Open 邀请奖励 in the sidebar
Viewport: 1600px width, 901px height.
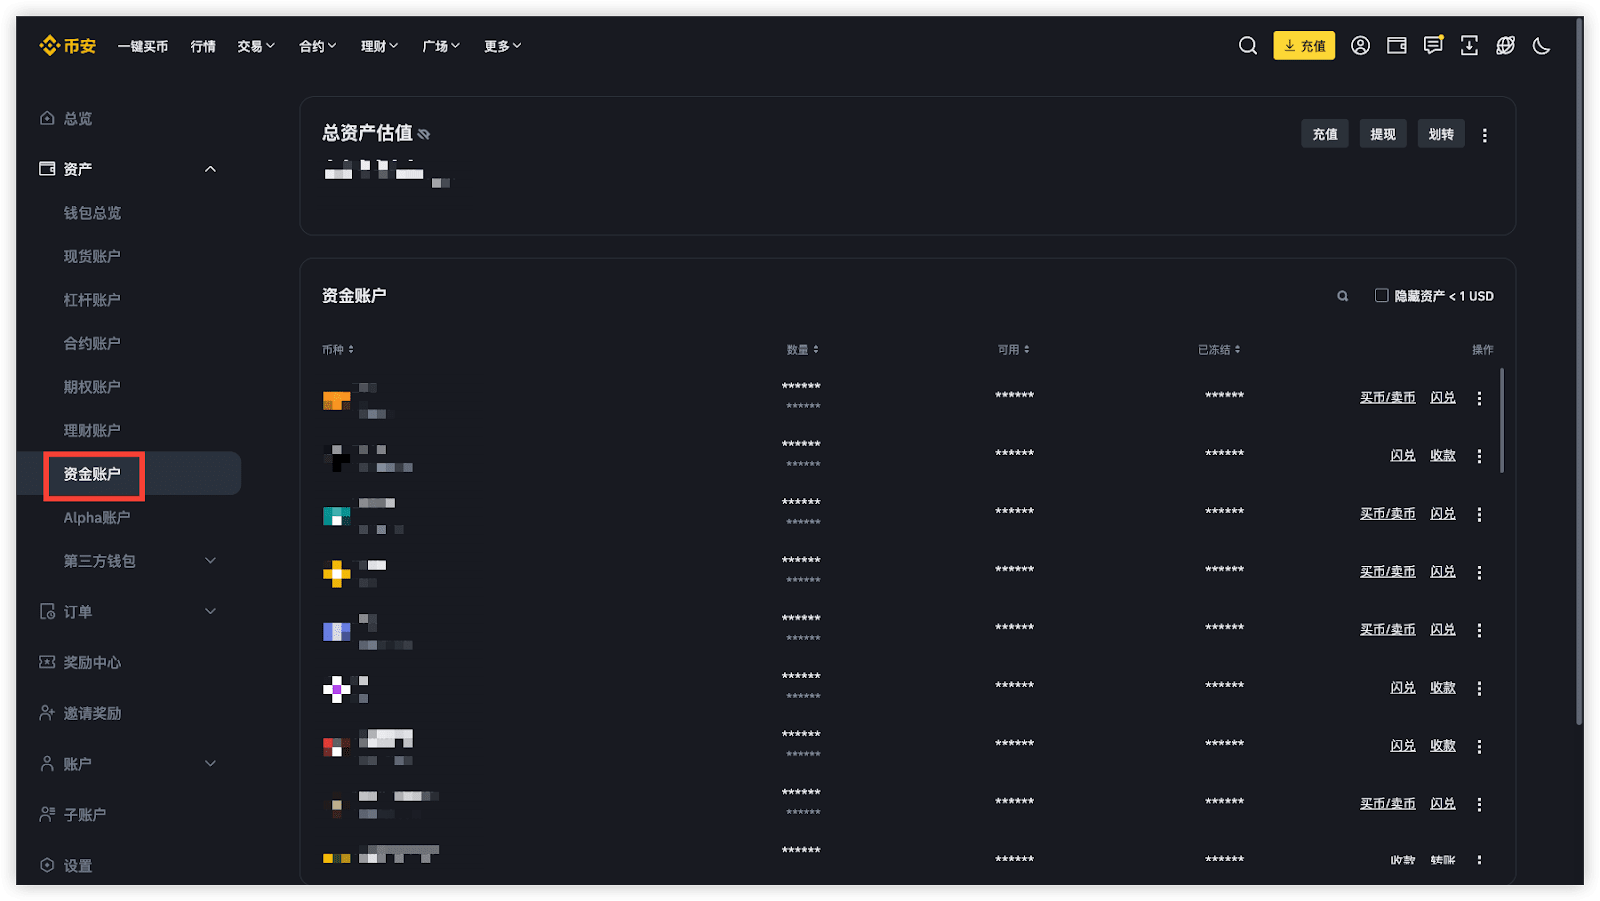(92, 713)
